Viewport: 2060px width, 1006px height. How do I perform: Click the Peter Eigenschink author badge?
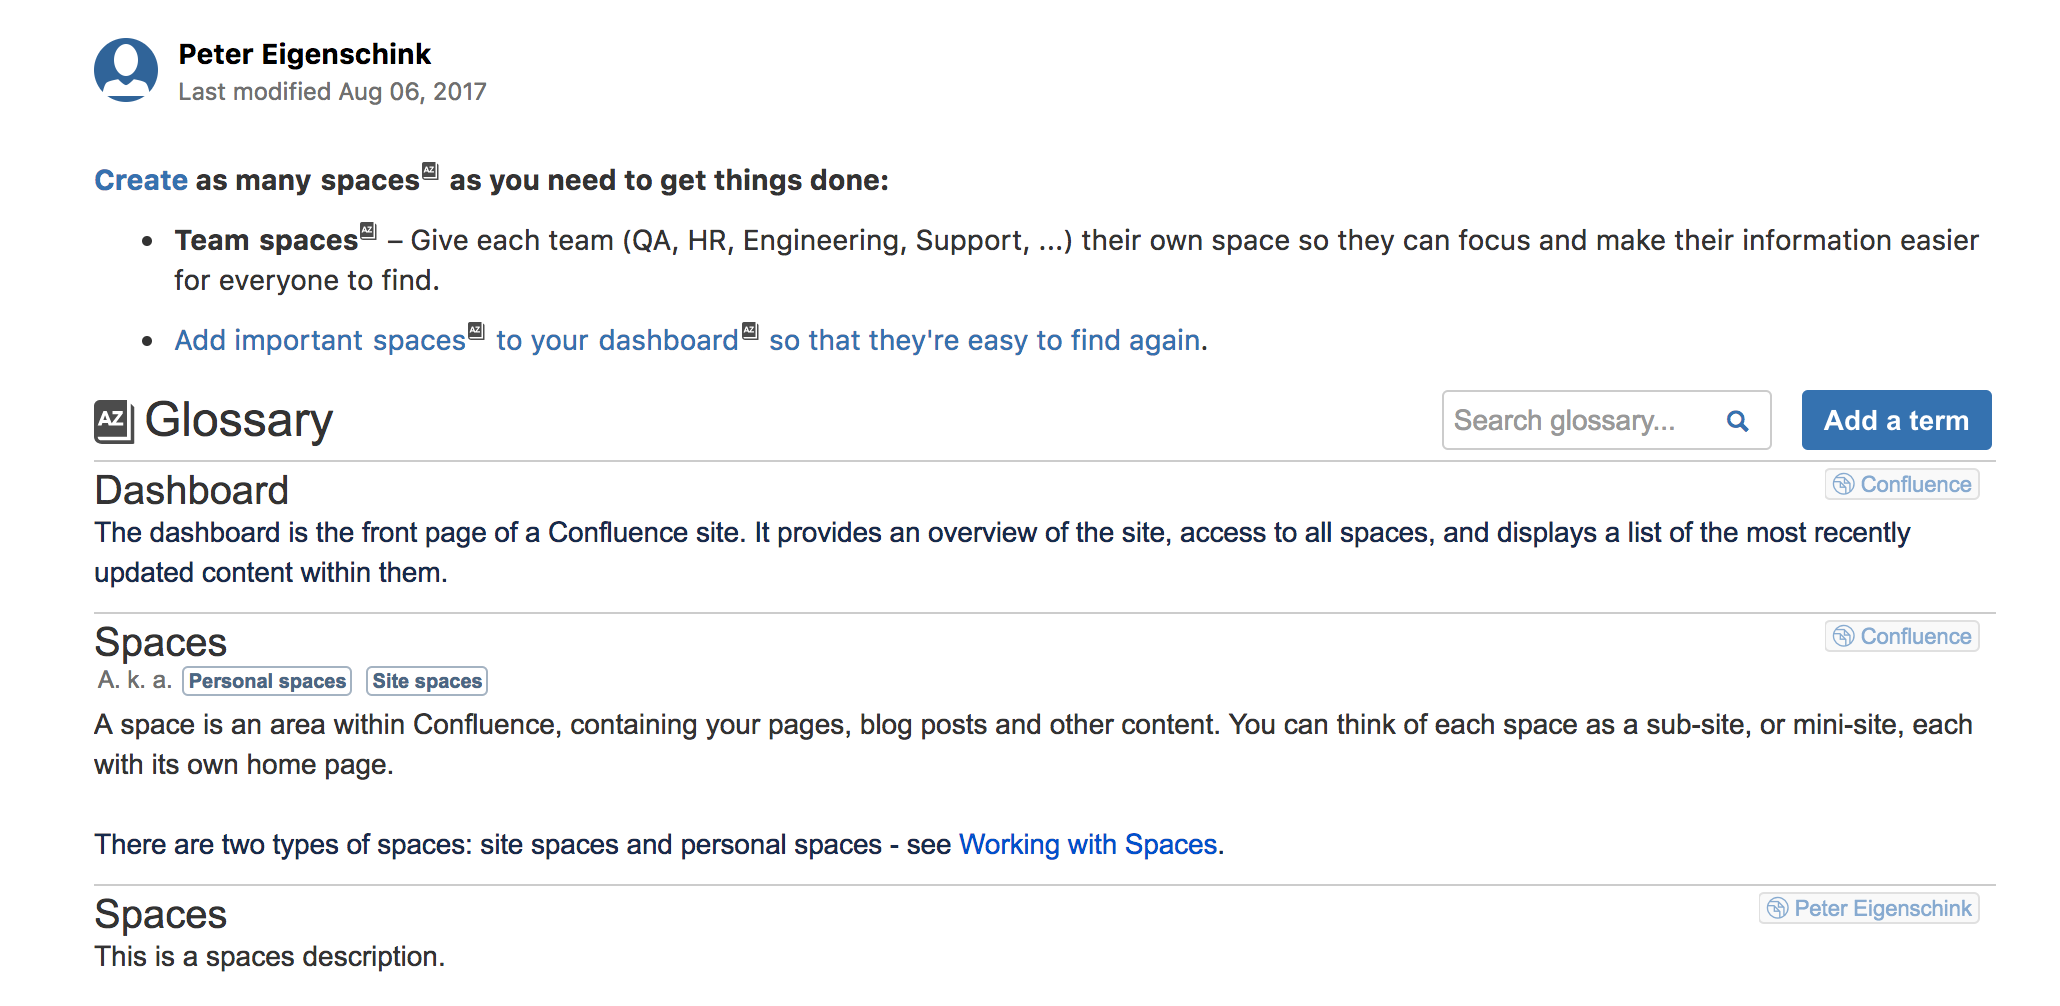tap(1869, 909)
